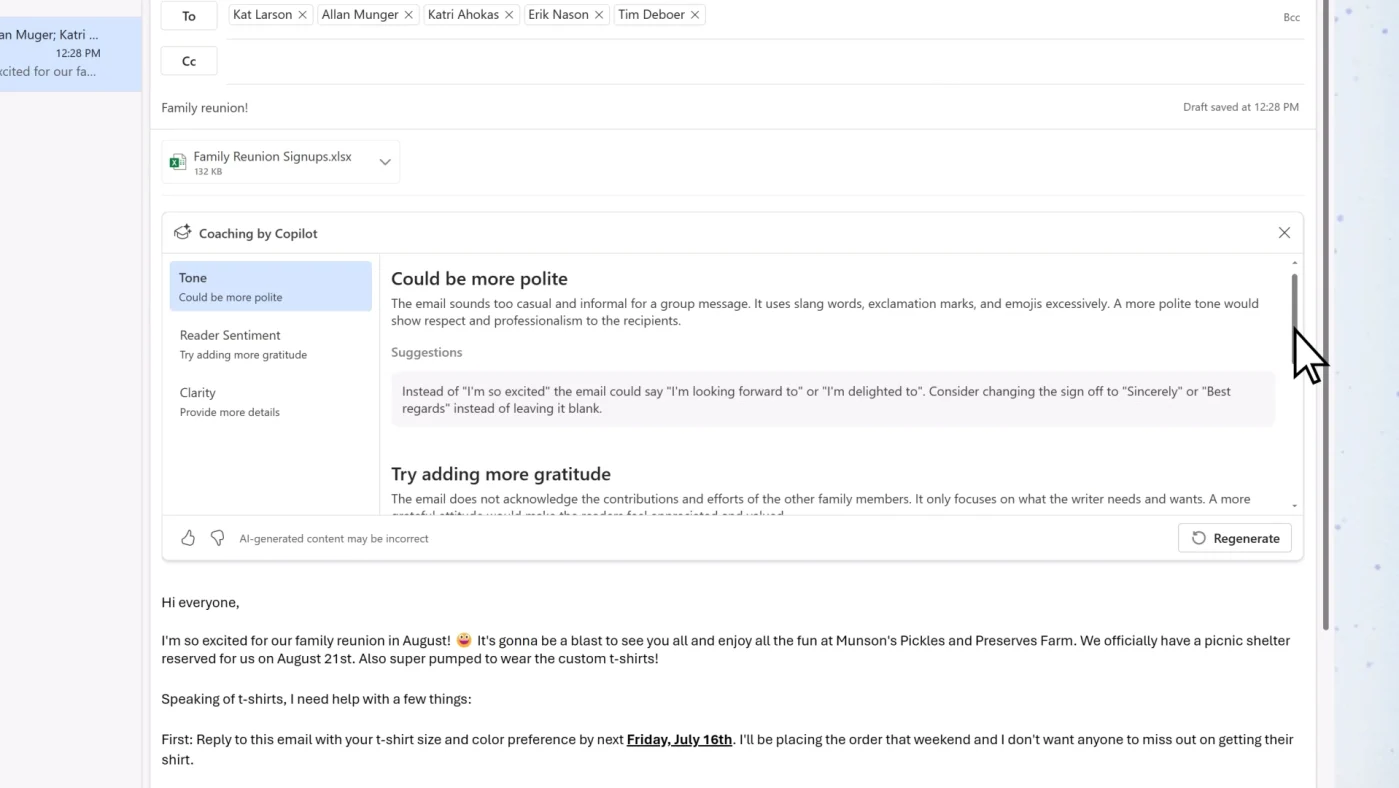This screenshot has width=1399, height=788.
Task: Click the thumbs up feedback icon
Action: tap(188, 538)
